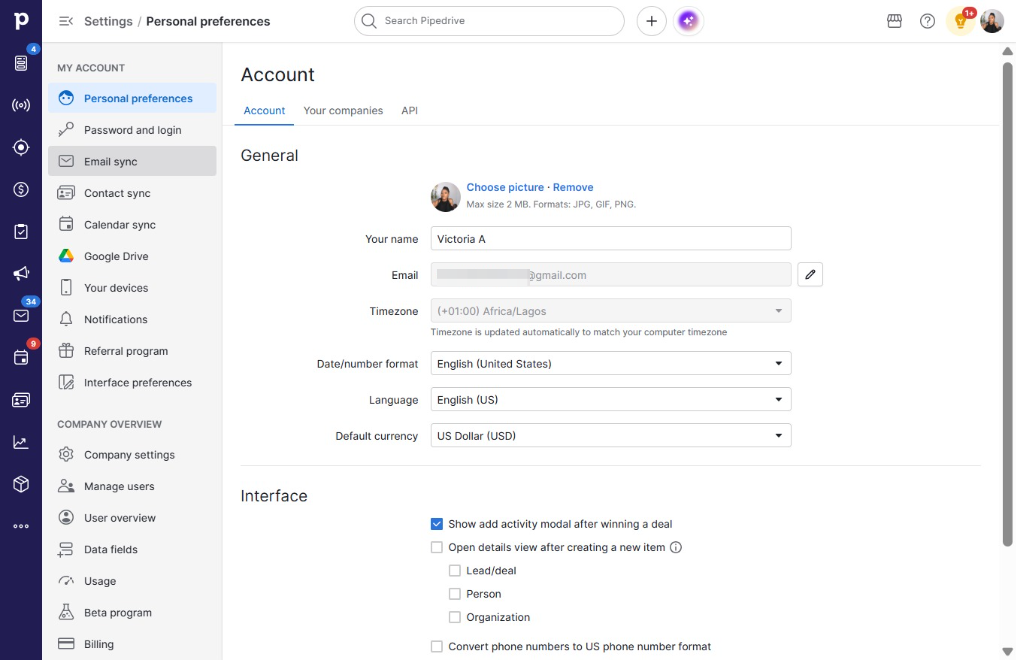Open the Products cube sidebar icon
Image resolution: width=1016 pixels, height=660 pixels.
[21, 484]
